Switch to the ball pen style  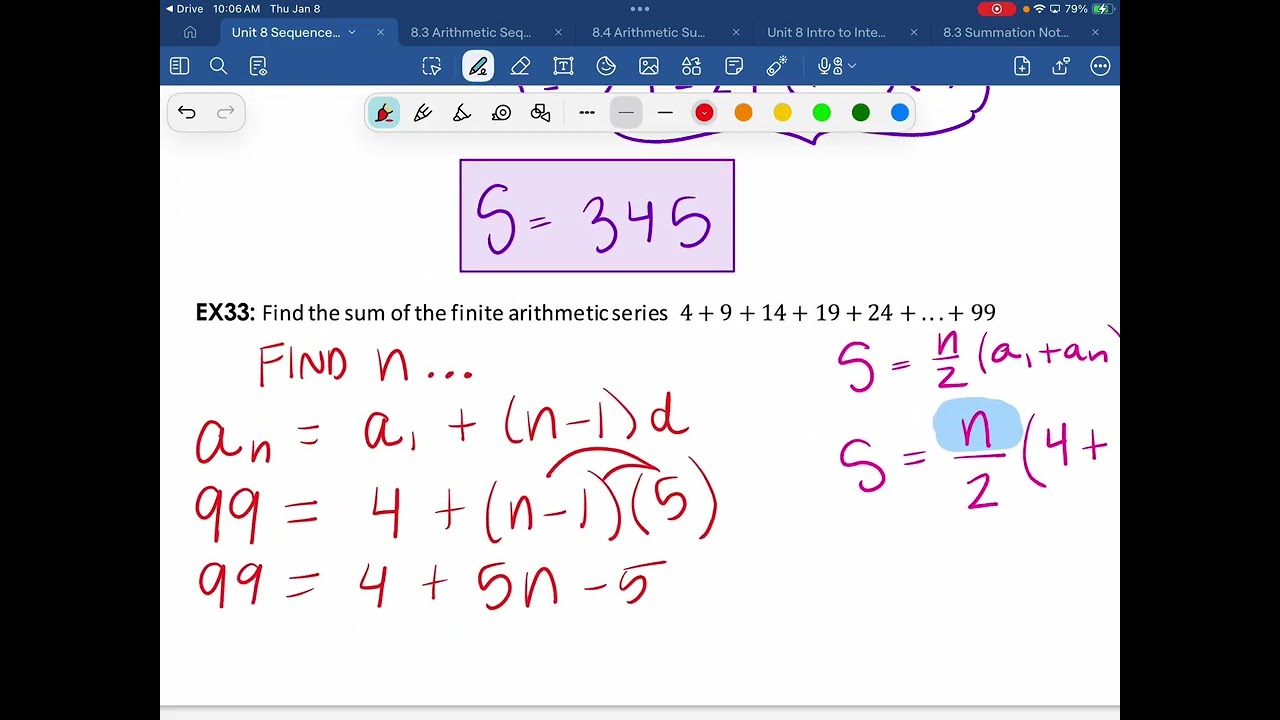pyautogui.click(x=423, y=113)
